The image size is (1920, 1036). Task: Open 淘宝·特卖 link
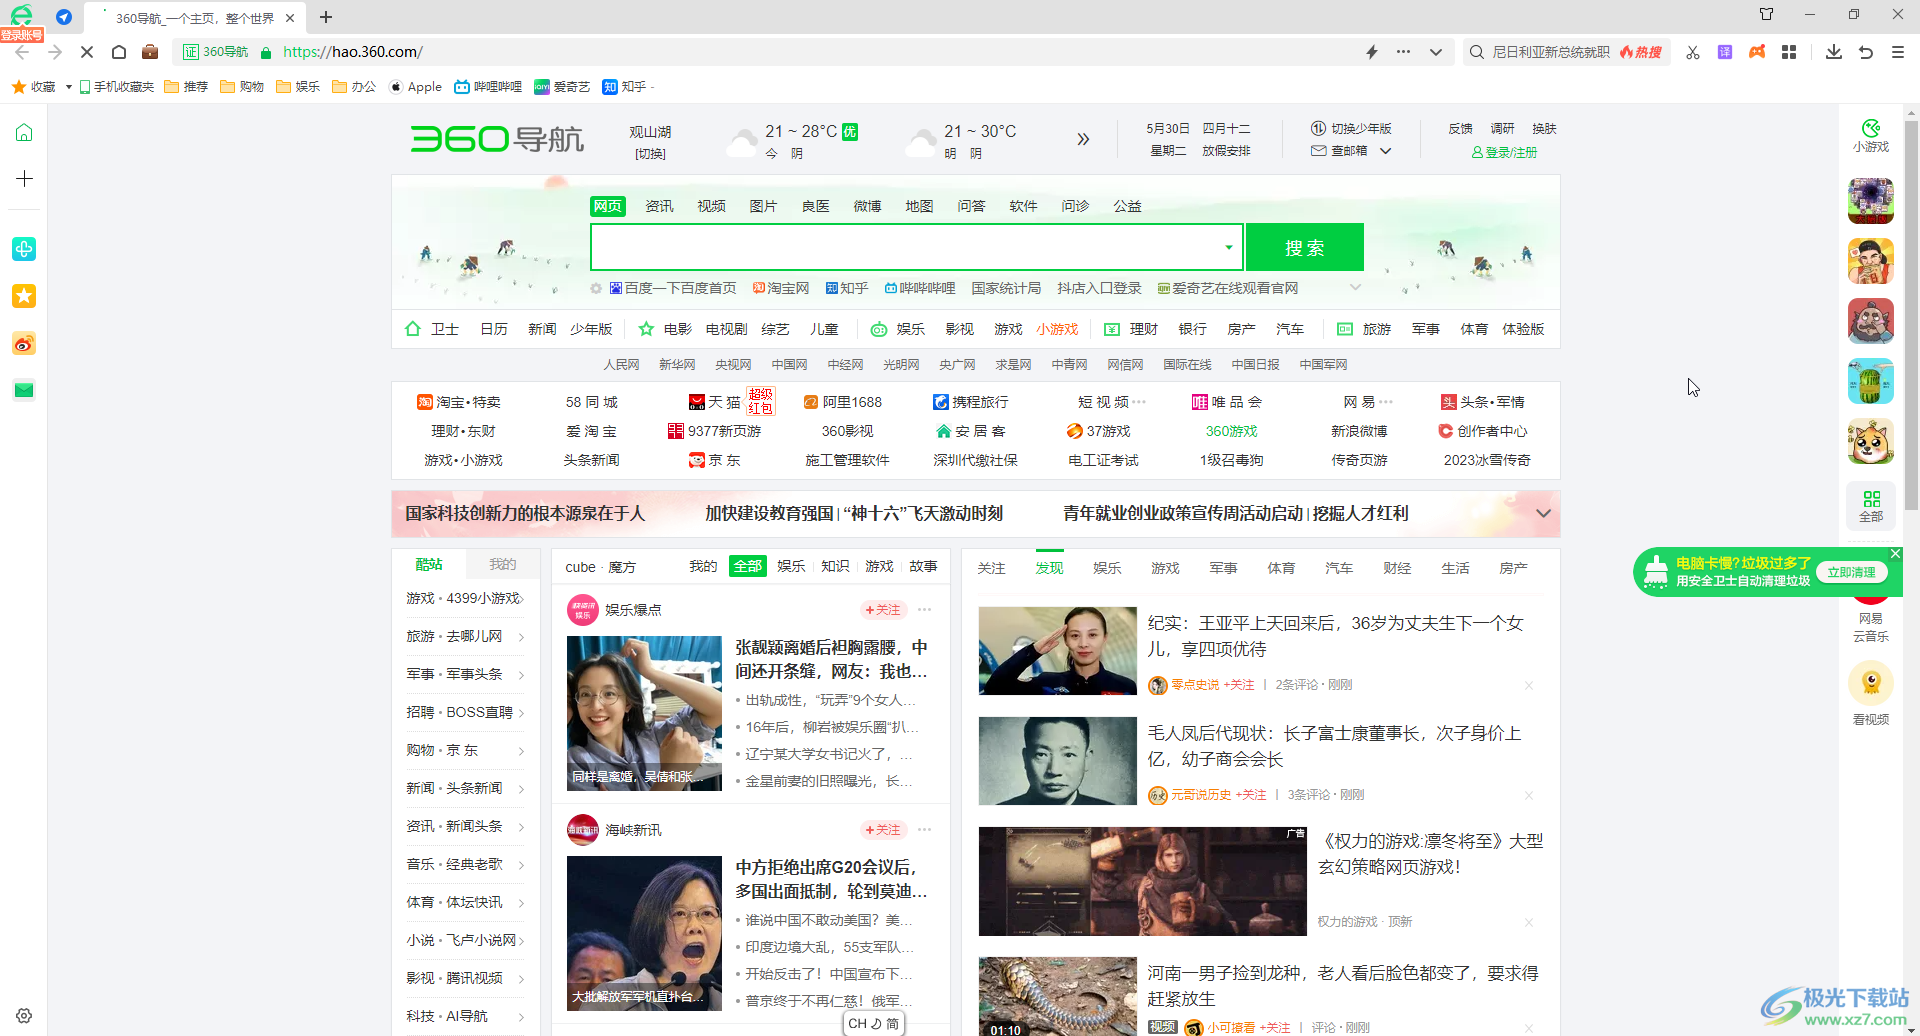point(459,402)
